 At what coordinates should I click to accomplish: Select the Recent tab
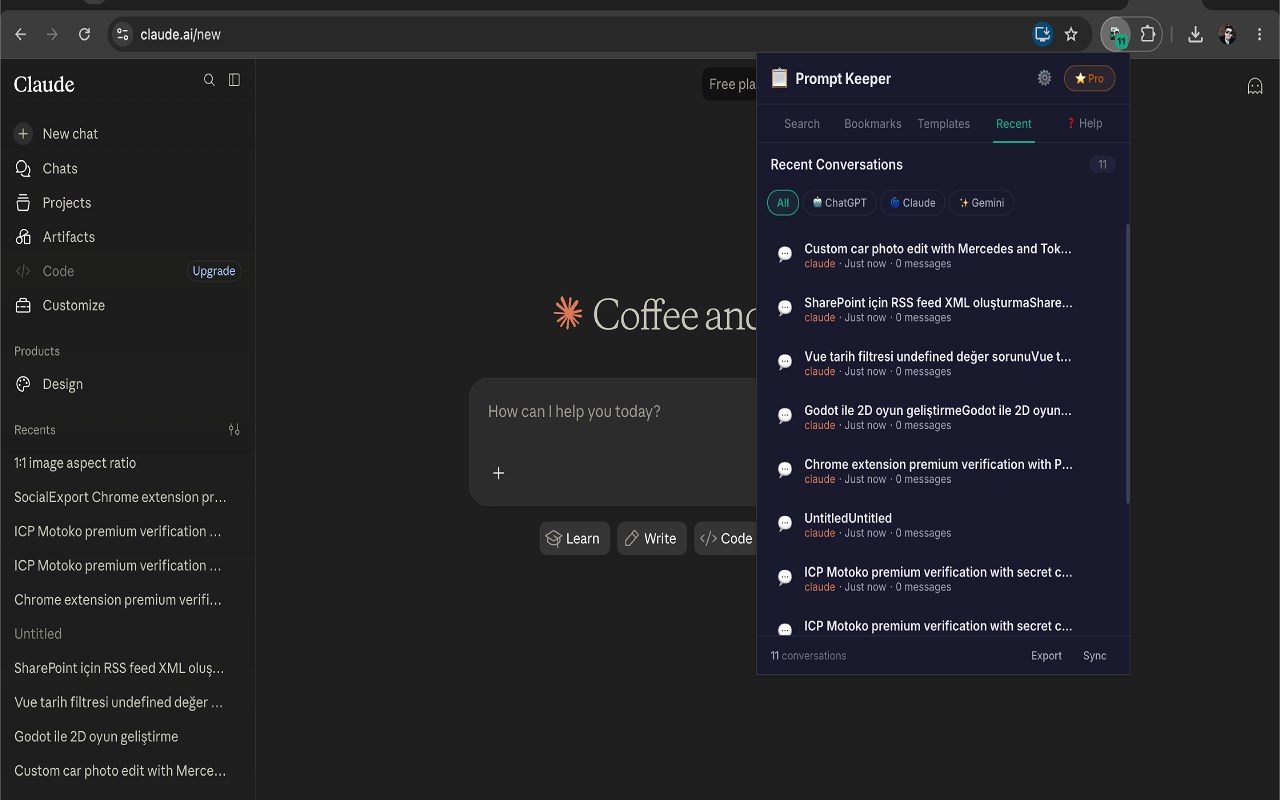point(1014,124)
